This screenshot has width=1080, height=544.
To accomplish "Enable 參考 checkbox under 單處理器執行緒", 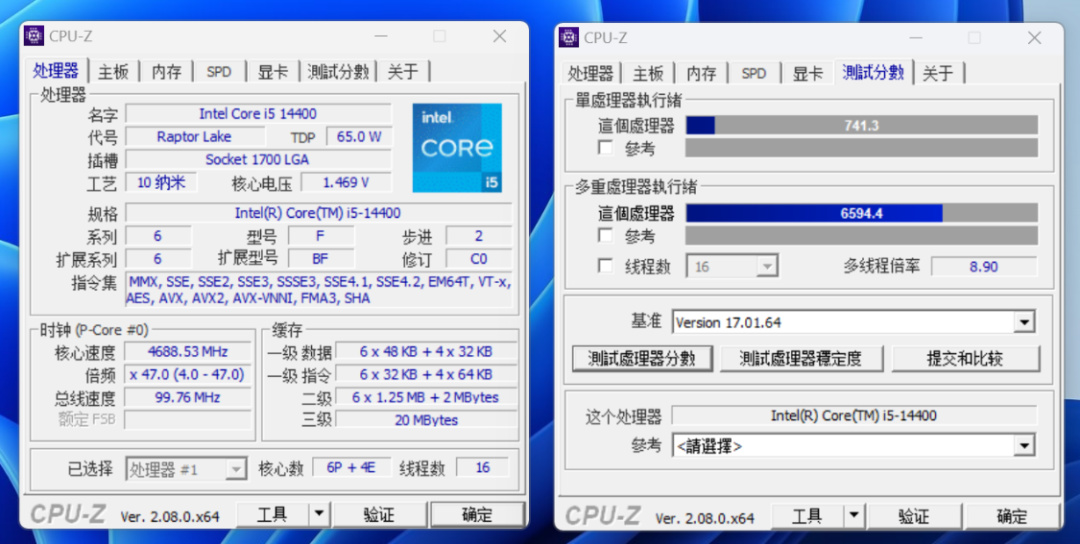I will click(605, 148).
